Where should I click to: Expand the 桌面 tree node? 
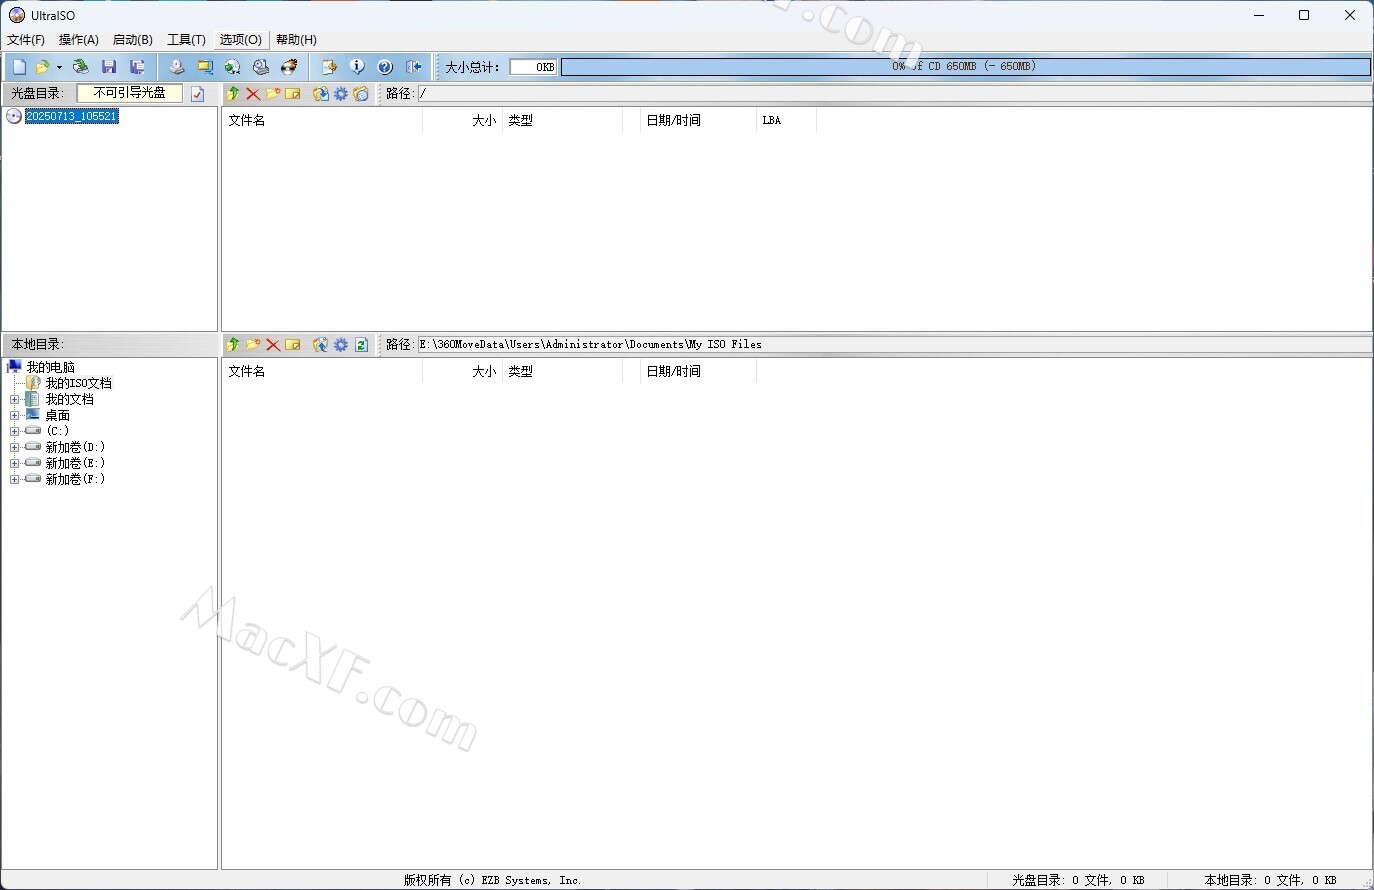click(15, 415)
